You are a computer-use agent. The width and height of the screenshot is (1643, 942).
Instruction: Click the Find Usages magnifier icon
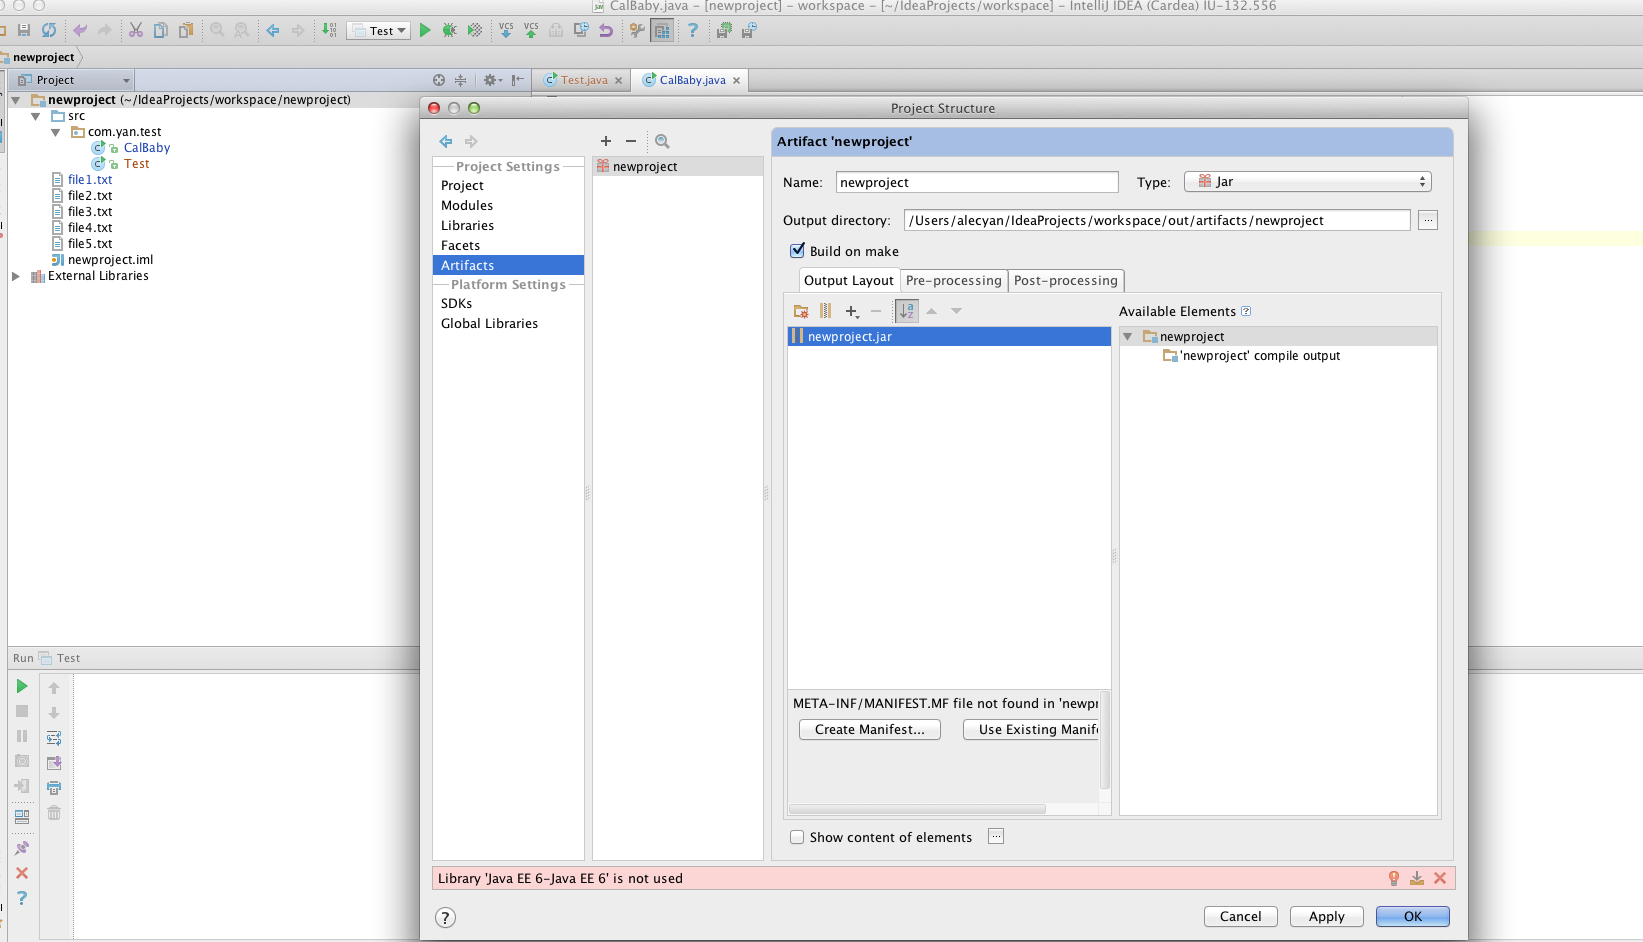(x=662, y=141)
